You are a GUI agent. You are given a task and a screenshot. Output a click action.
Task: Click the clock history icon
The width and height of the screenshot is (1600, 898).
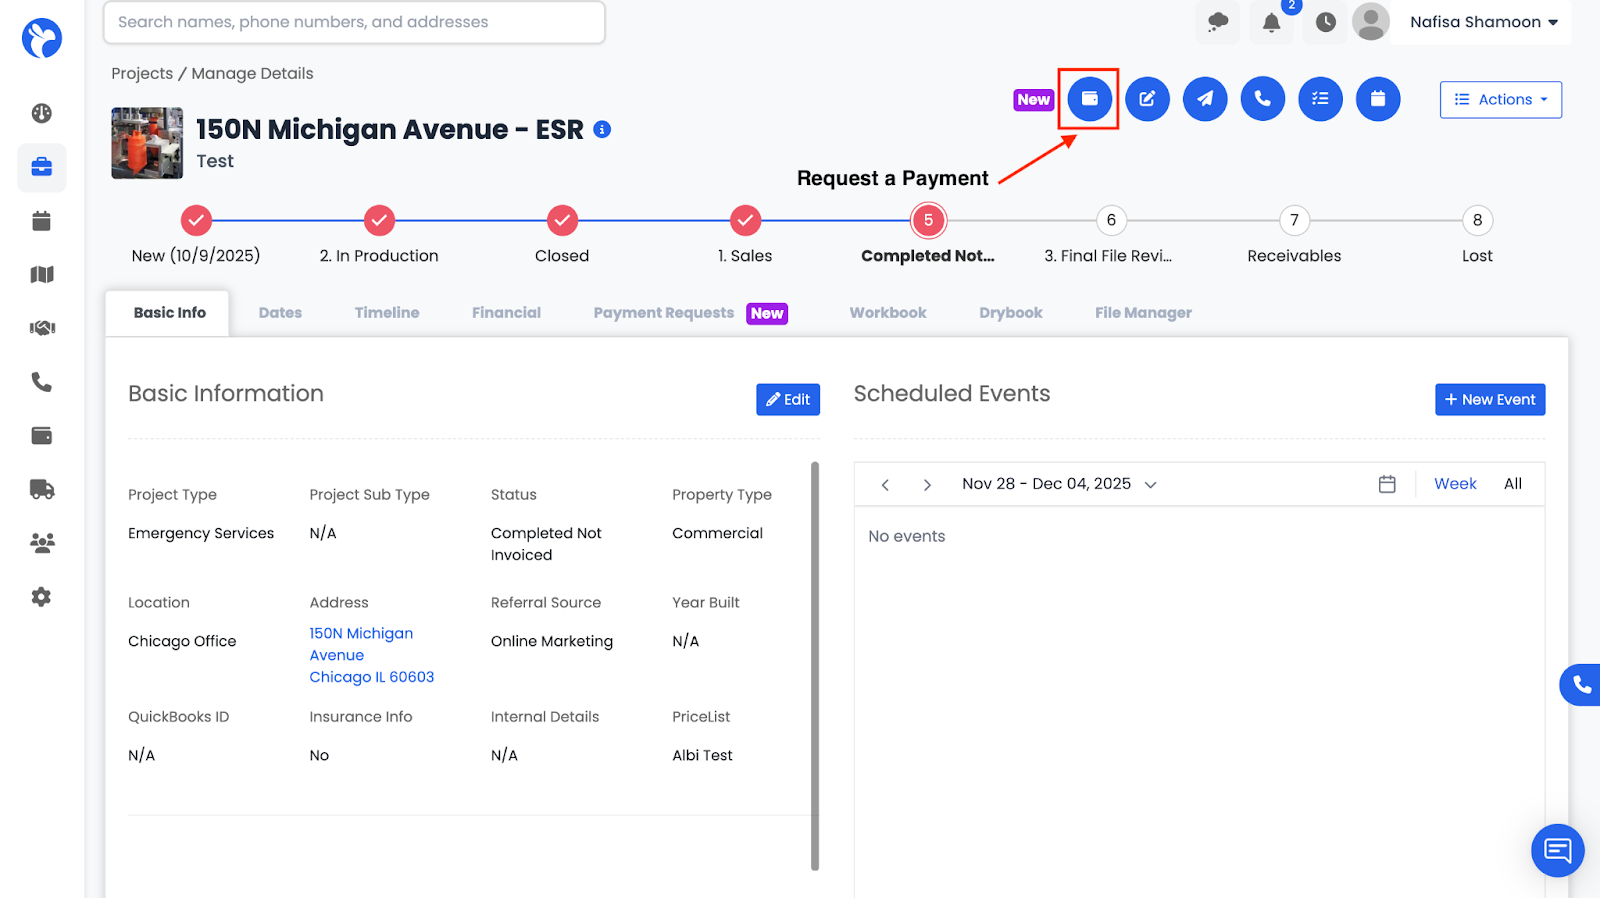[1325, 22]
